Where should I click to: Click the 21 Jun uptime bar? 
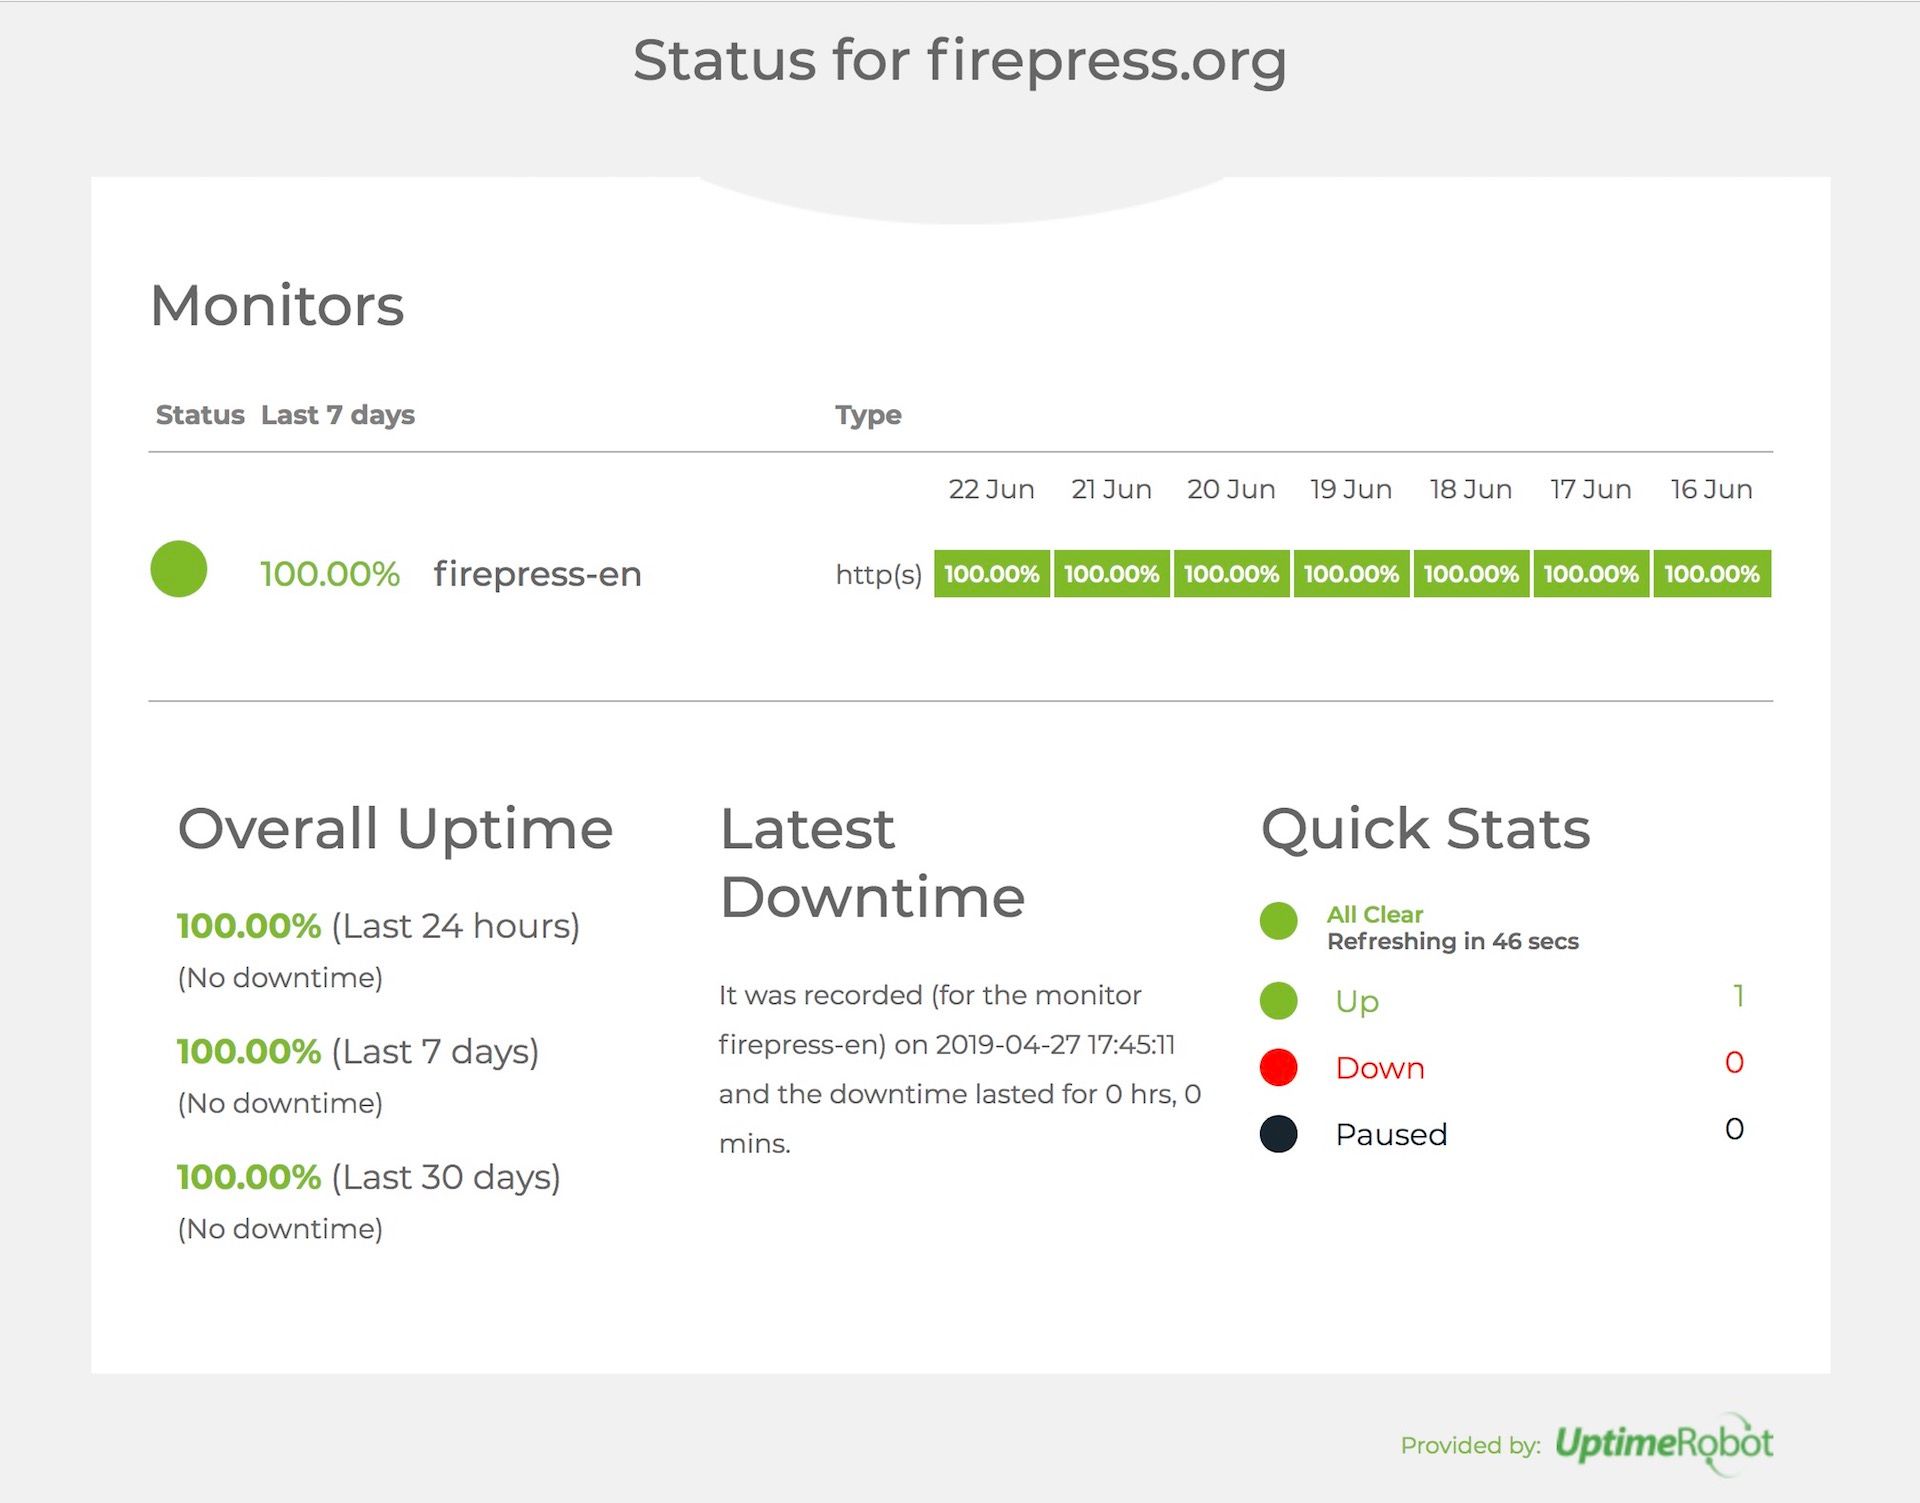[x=1112, y=574]
